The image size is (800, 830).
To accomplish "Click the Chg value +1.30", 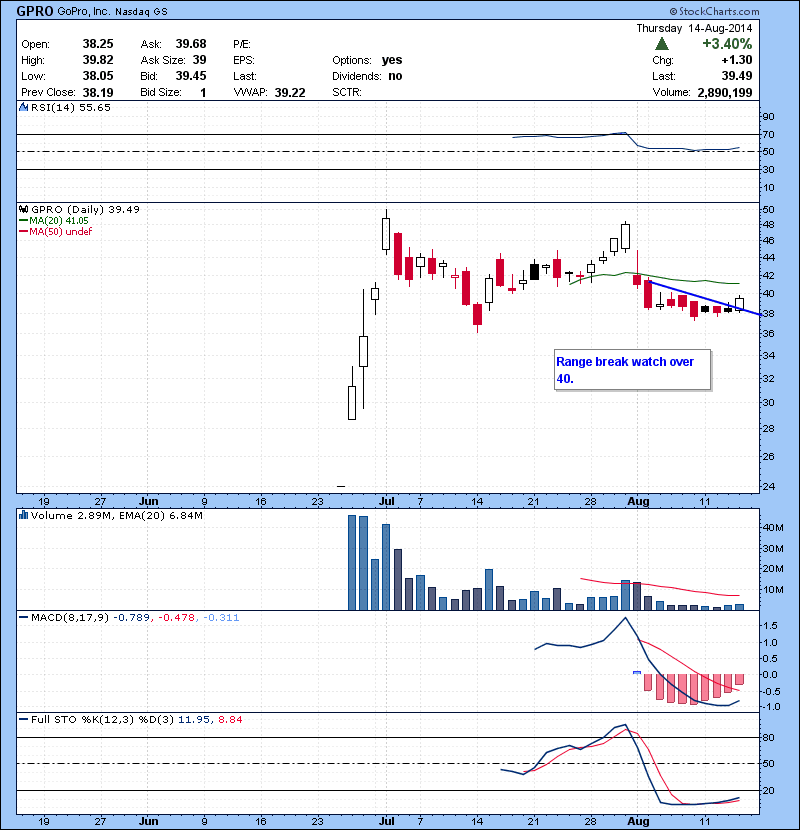I will pos(736,59).
